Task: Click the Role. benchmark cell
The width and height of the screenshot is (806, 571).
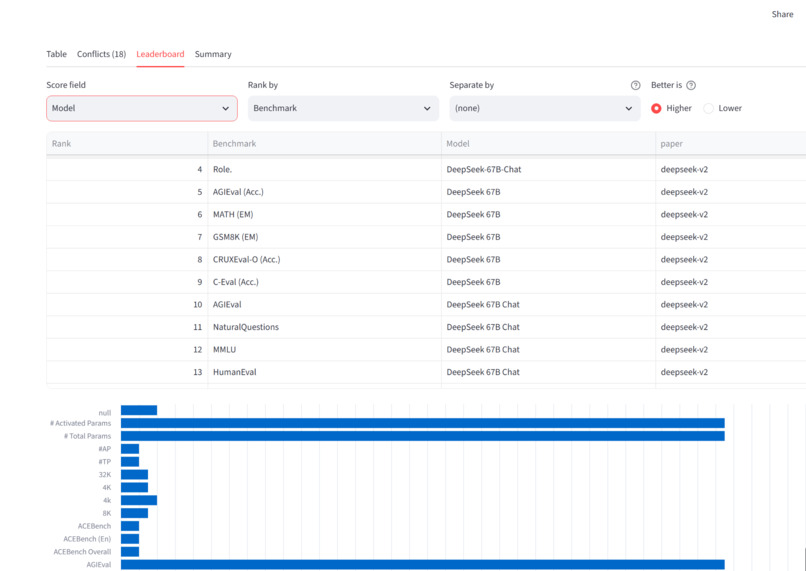Action: [x=324, y=169]
